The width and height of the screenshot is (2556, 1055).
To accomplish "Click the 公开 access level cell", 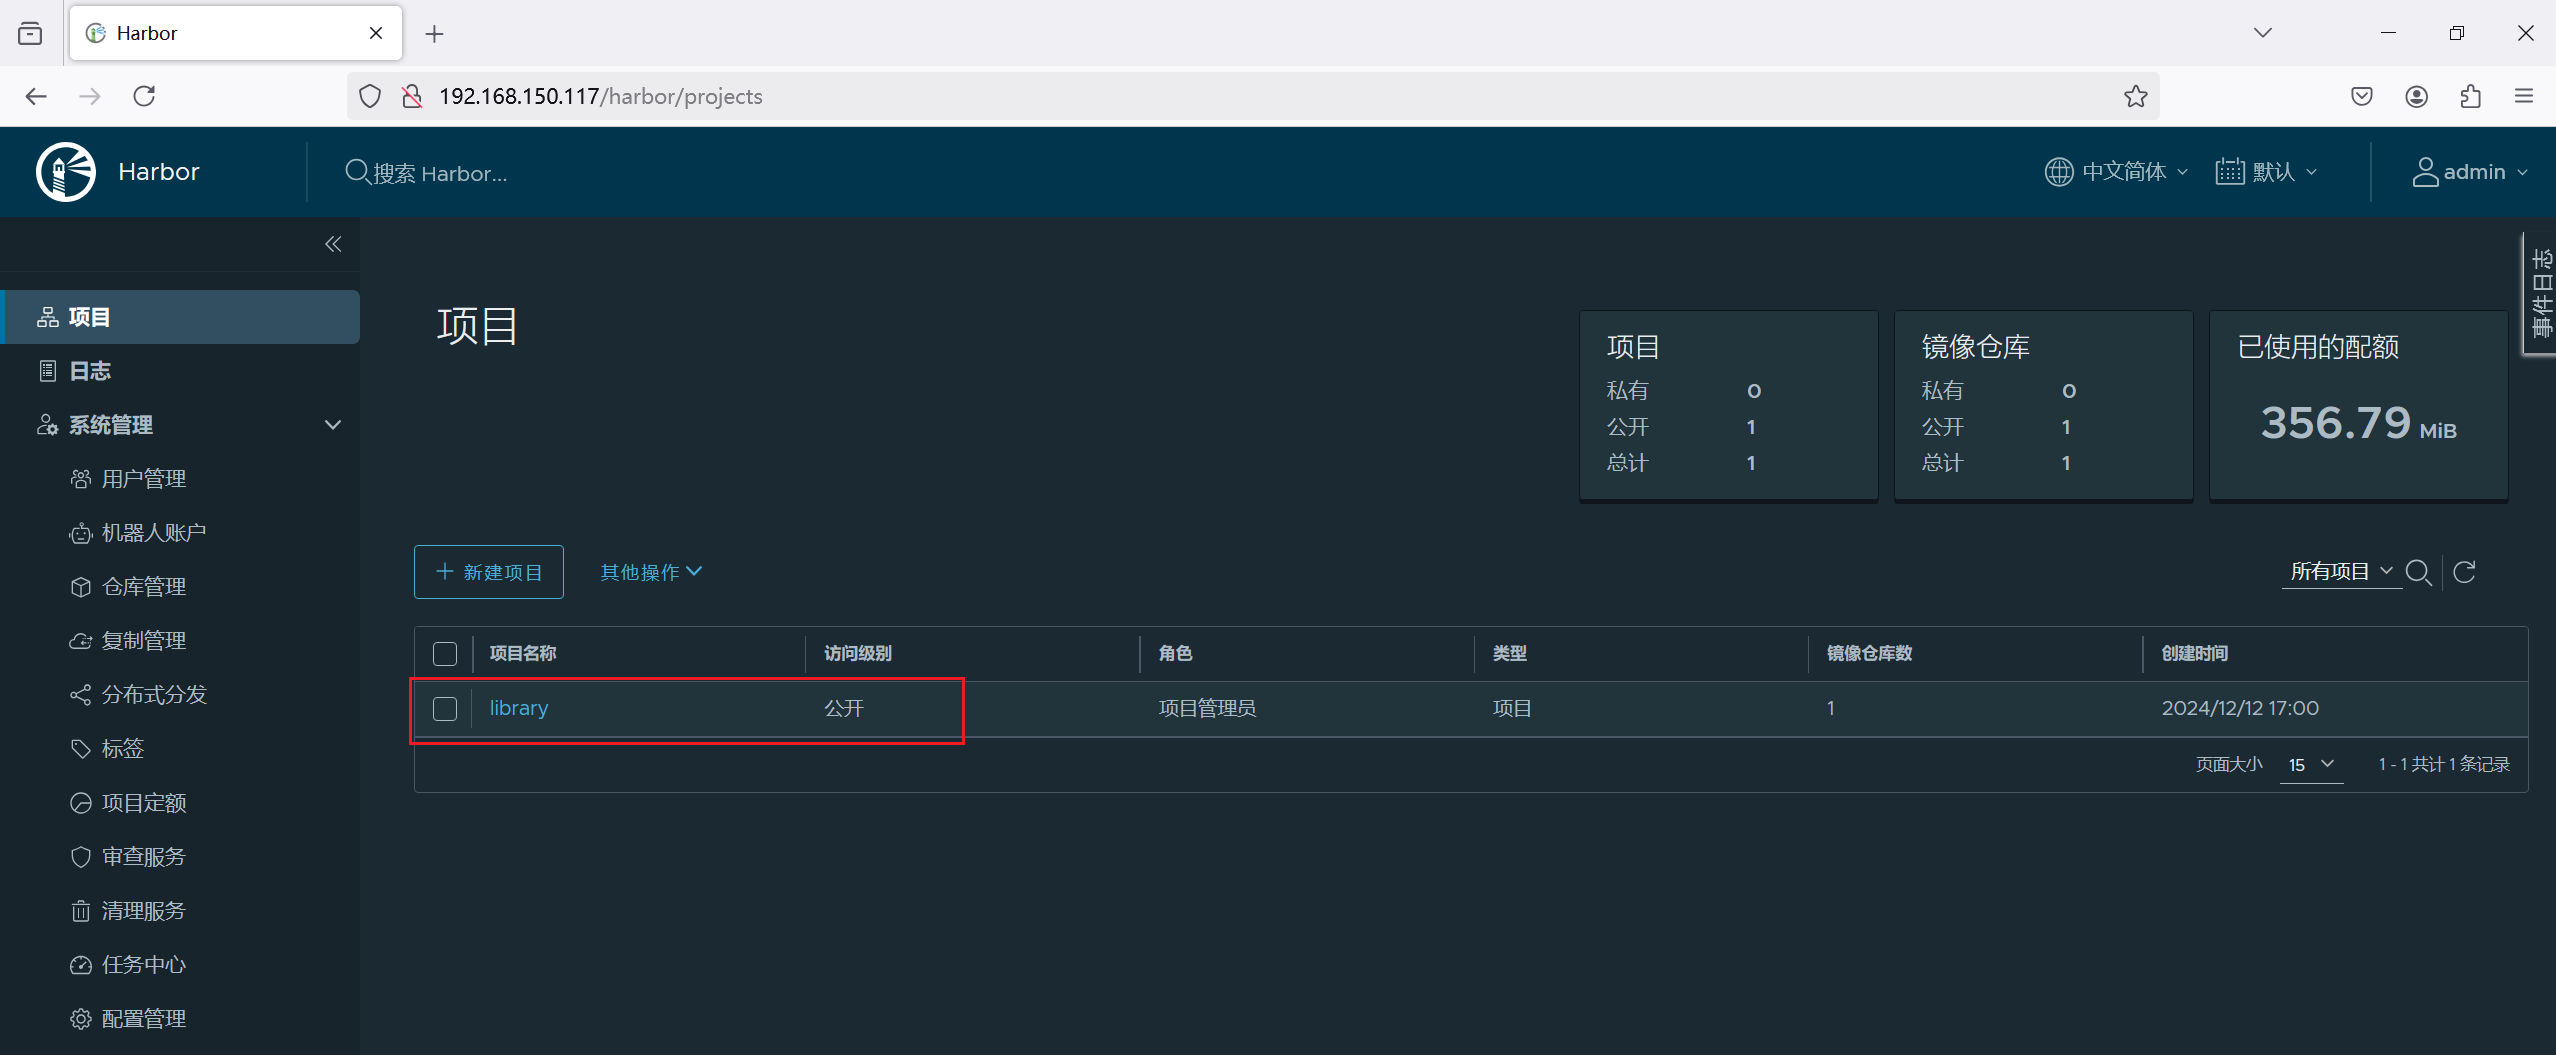I will [844, 708].
